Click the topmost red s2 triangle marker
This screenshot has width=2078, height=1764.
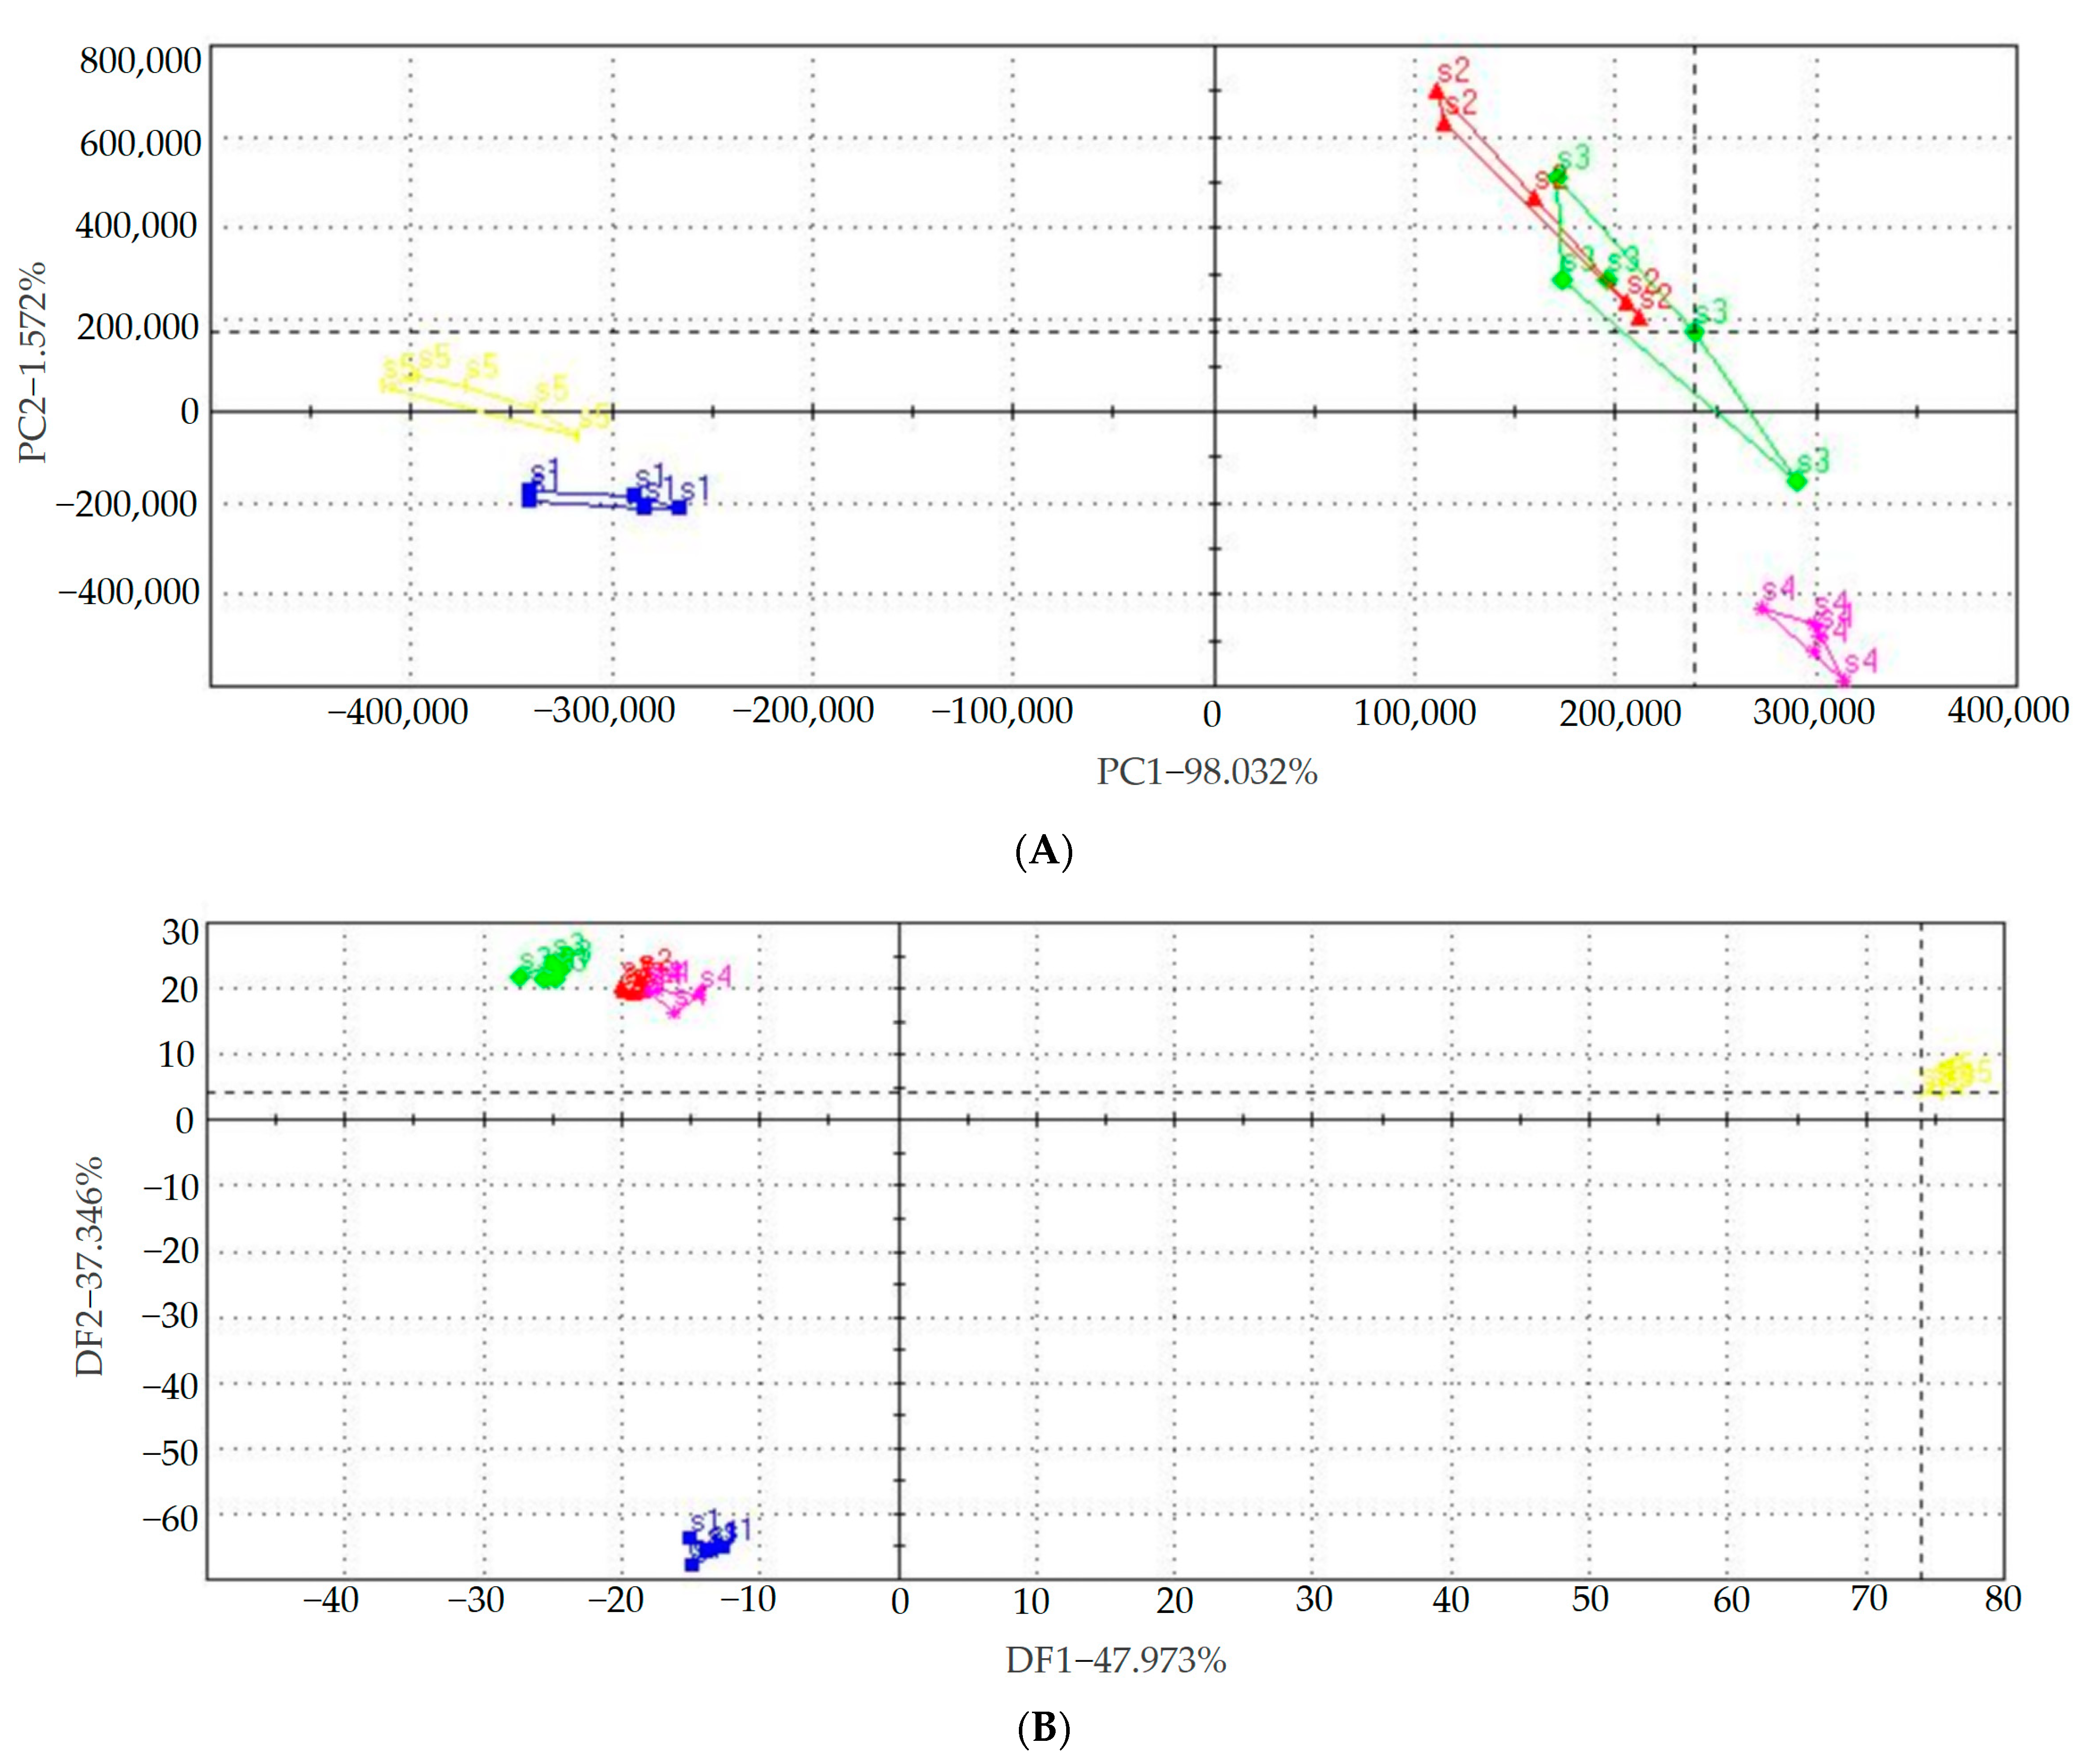1436,91
